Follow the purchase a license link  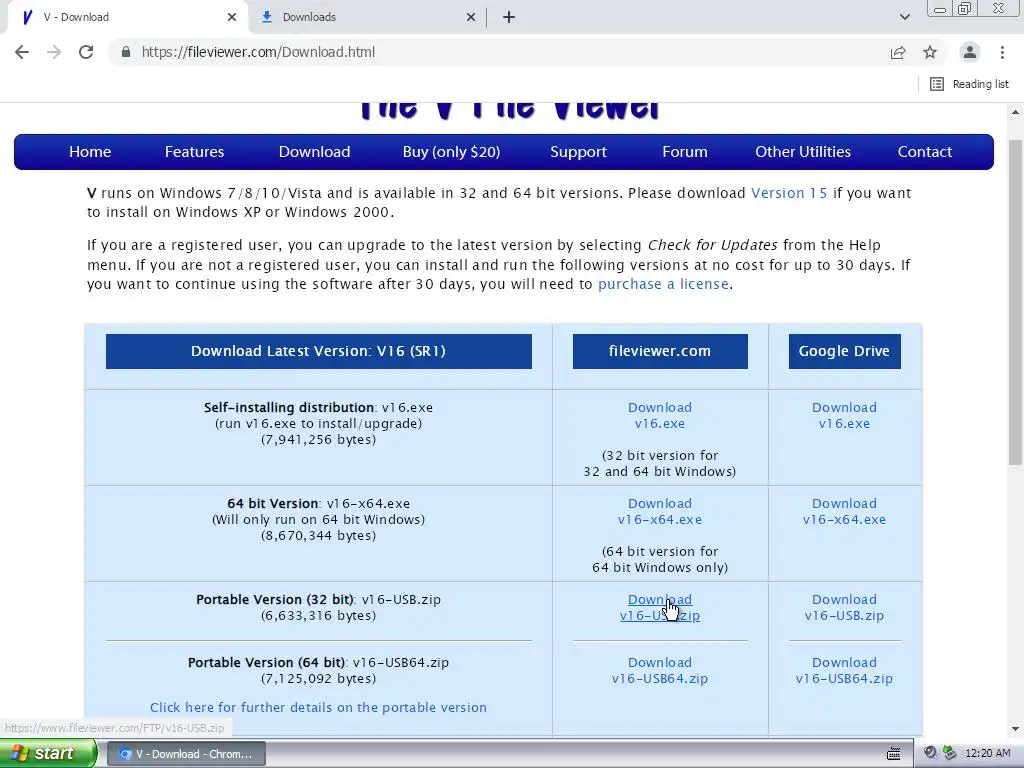[x=663, y=284]
